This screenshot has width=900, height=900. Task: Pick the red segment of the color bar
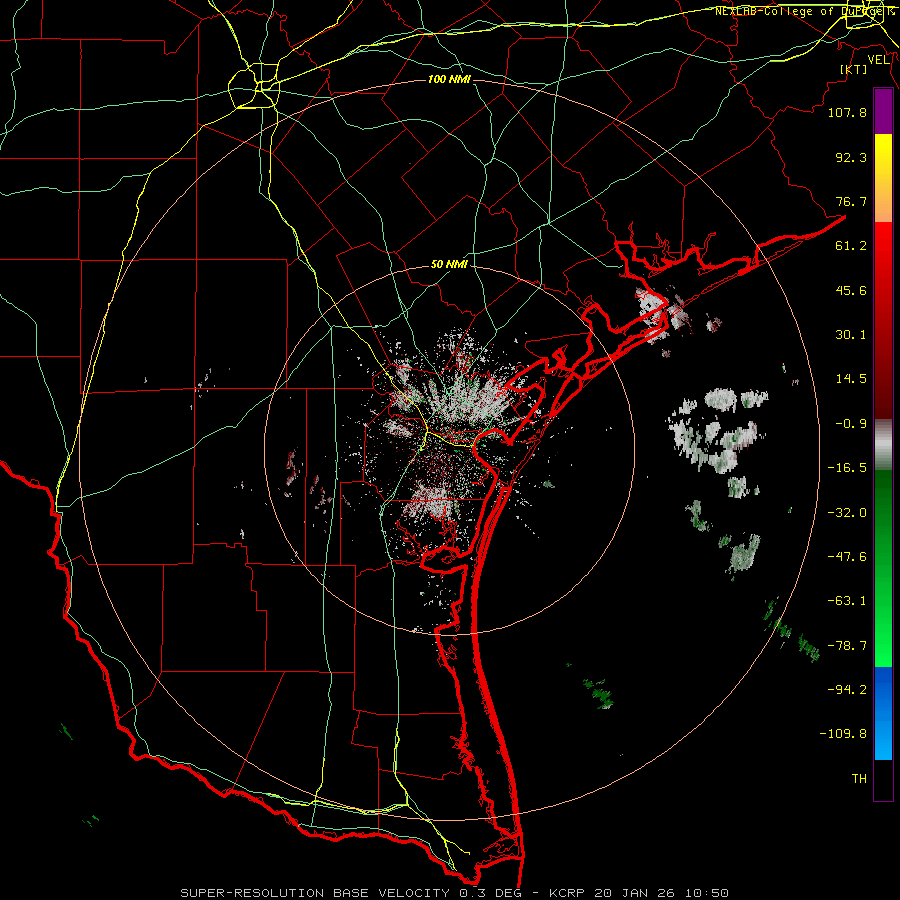pos(883,320)
